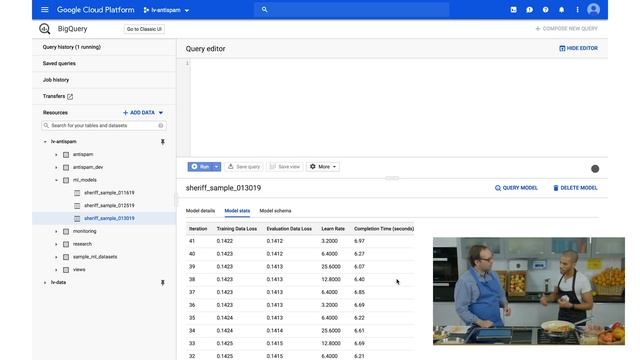Expand the antispam dataset
Screen dimensions: 640x360
tap(56, 155)
